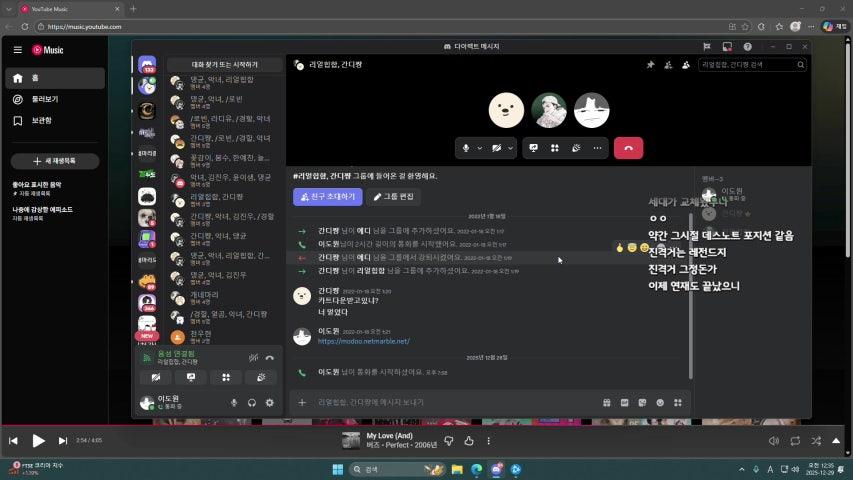Open Discord help question mark icon
The image size is (853, 480).
[747, 47]
